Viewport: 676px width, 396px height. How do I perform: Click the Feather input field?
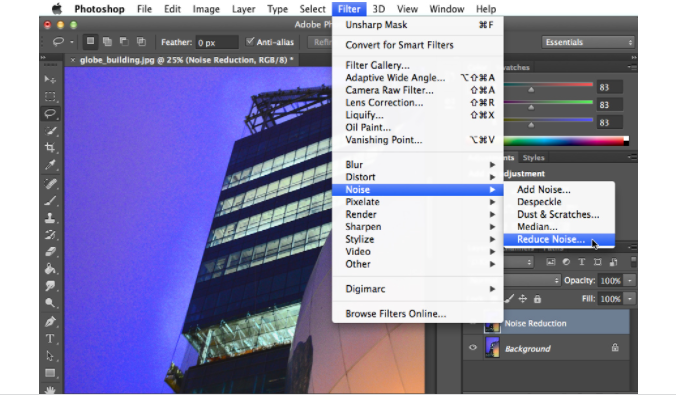[217, 42]
